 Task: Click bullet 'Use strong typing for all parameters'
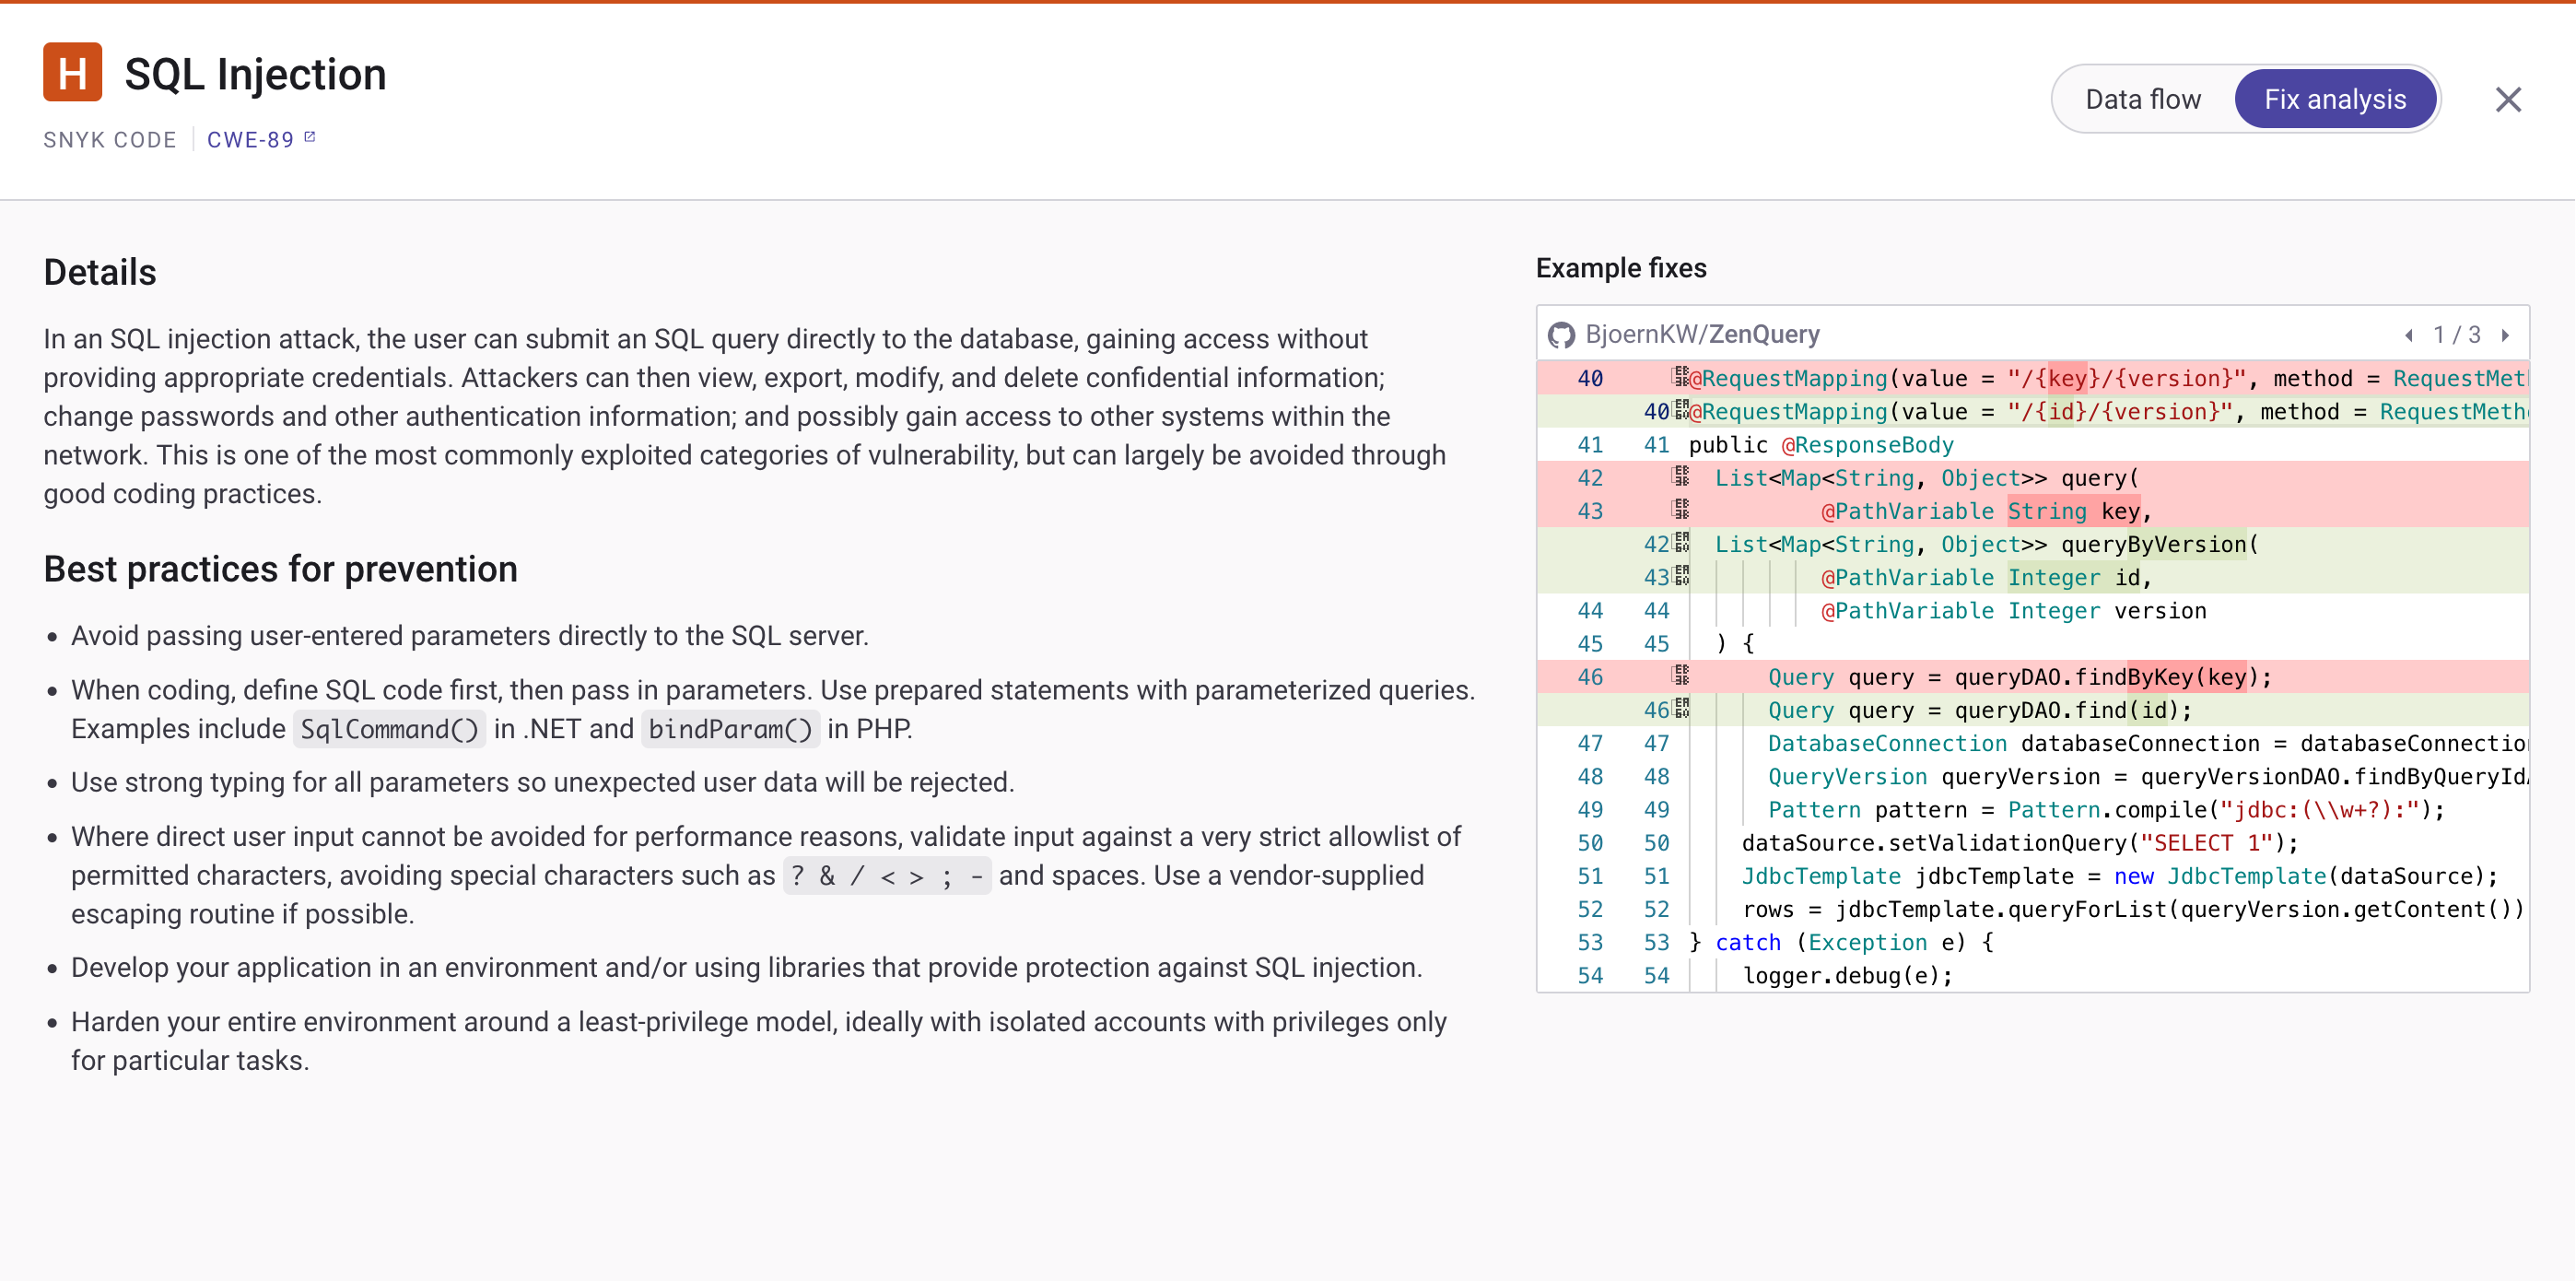pos(542,782)
